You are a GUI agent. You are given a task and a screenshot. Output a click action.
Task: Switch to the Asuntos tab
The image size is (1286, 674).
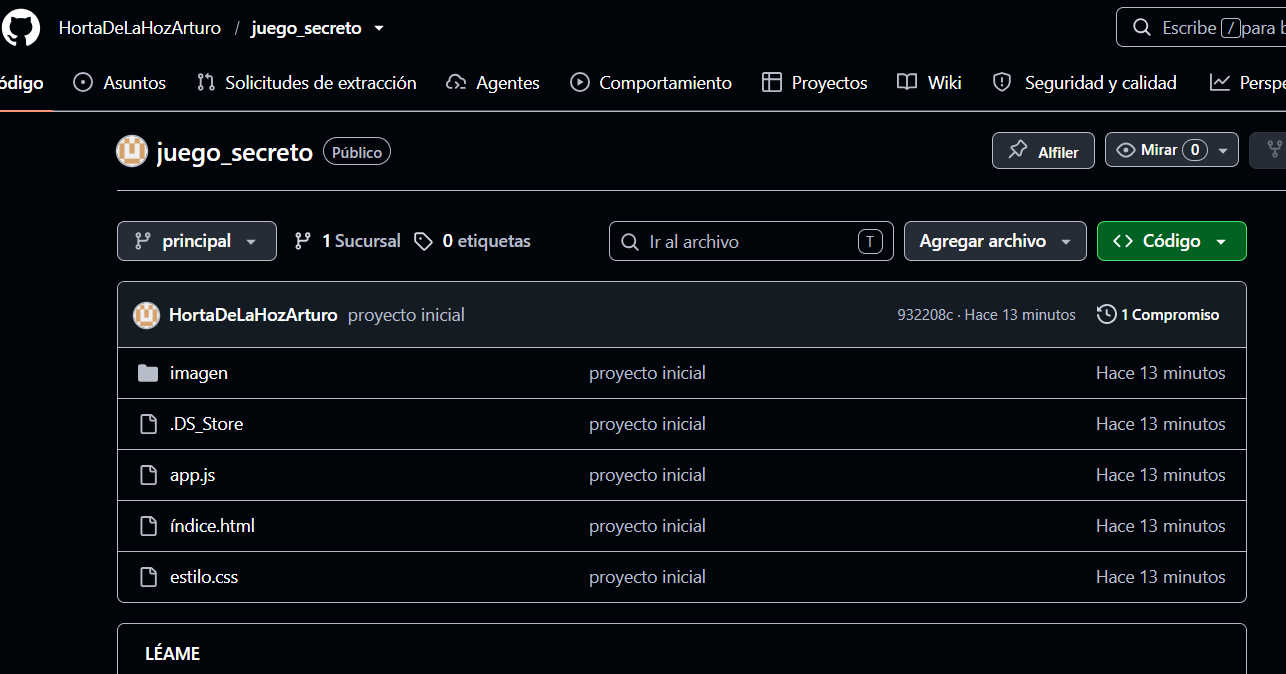coord(120,83)
